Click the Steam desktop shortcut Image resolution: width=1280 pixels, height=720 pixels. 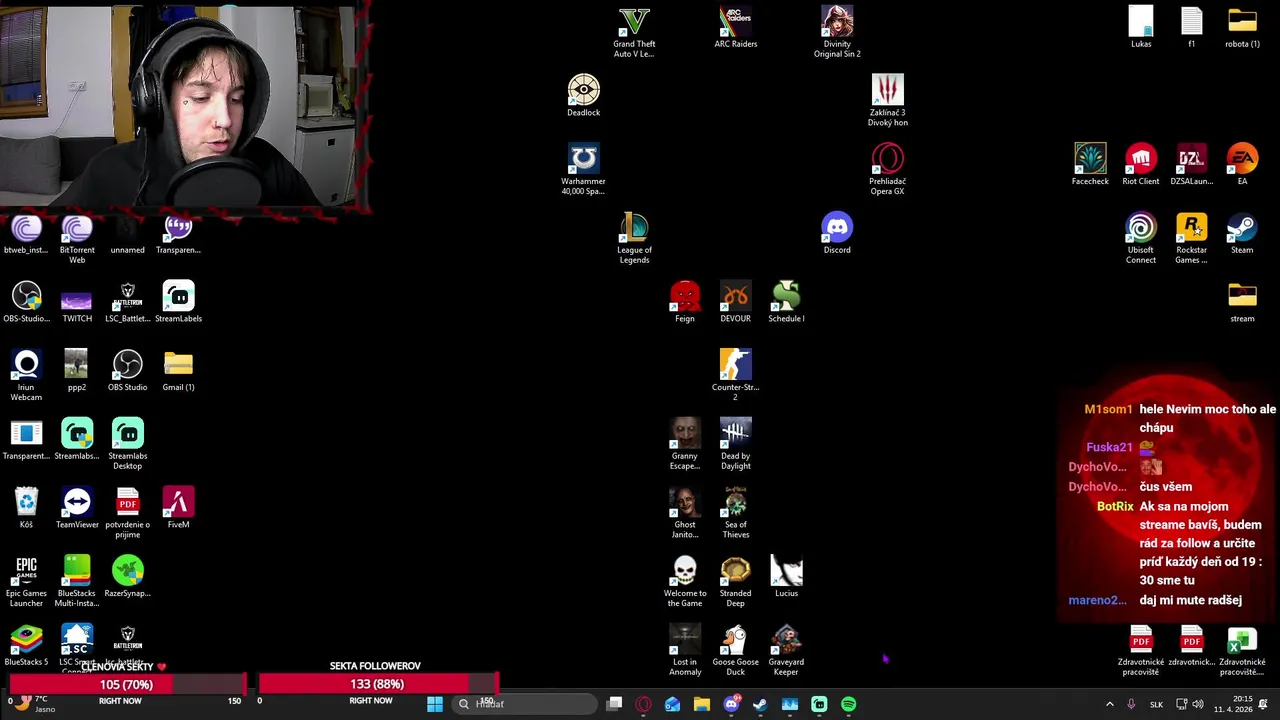(x=1242, y=234)
